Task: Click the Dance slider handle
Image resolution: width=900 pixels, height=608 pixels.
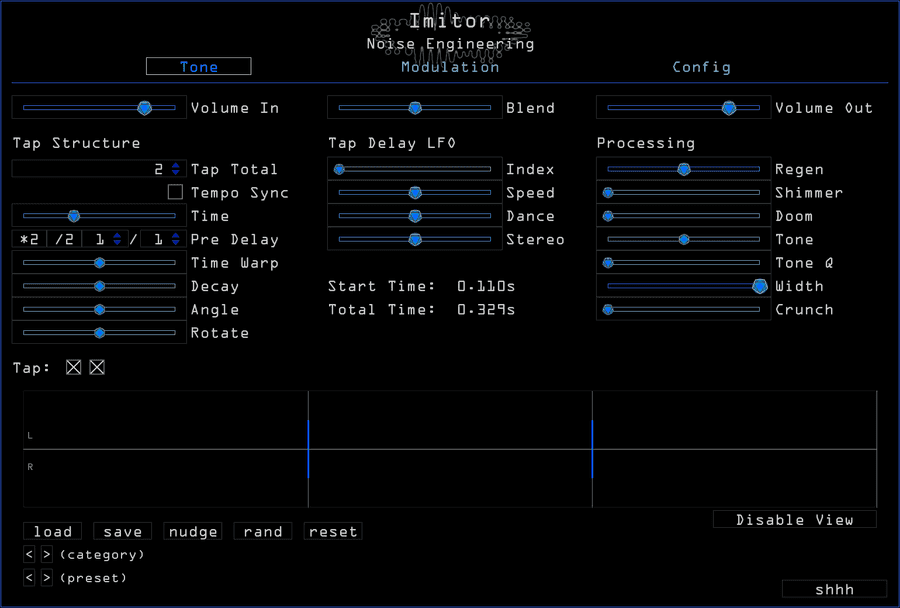Action: point(415,216)
